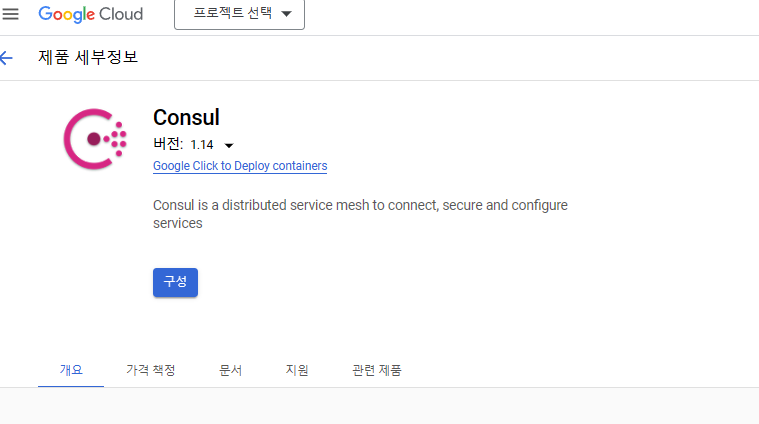759x424 pixels.
Task: Open the main navigation hamburger menu
Action: tap(11, 15)
